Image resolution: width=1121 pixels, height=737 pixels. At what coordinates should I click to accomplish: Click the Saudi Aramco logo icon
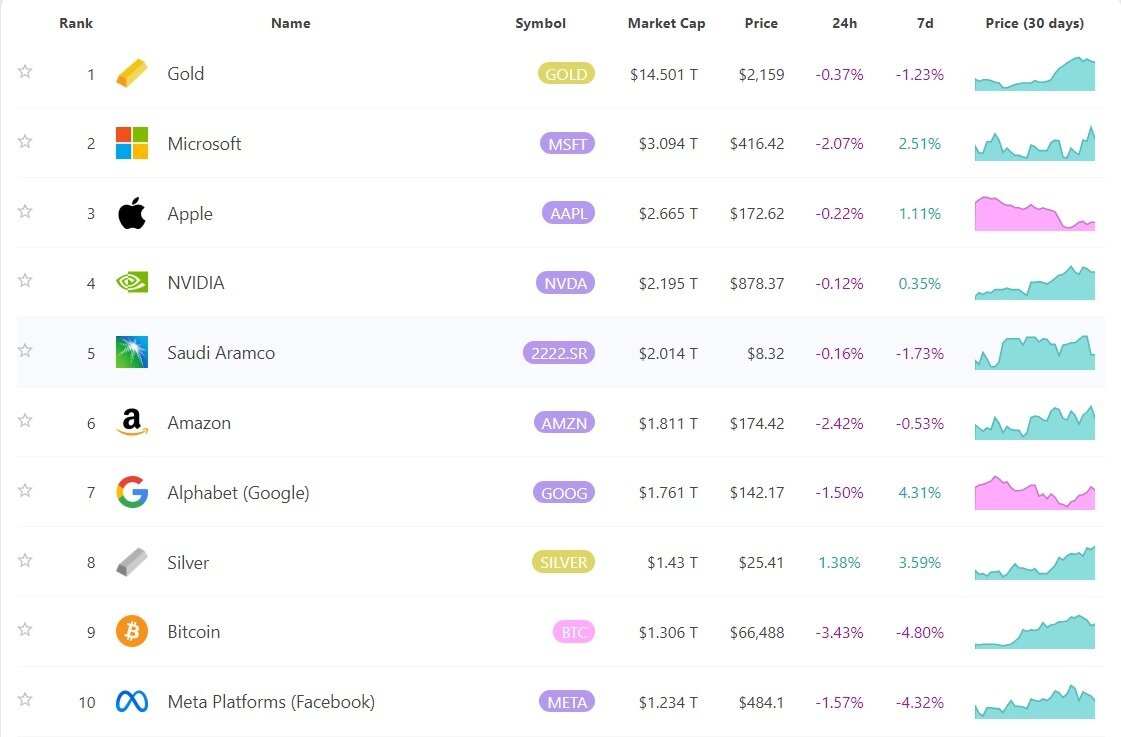pos(132,352)
